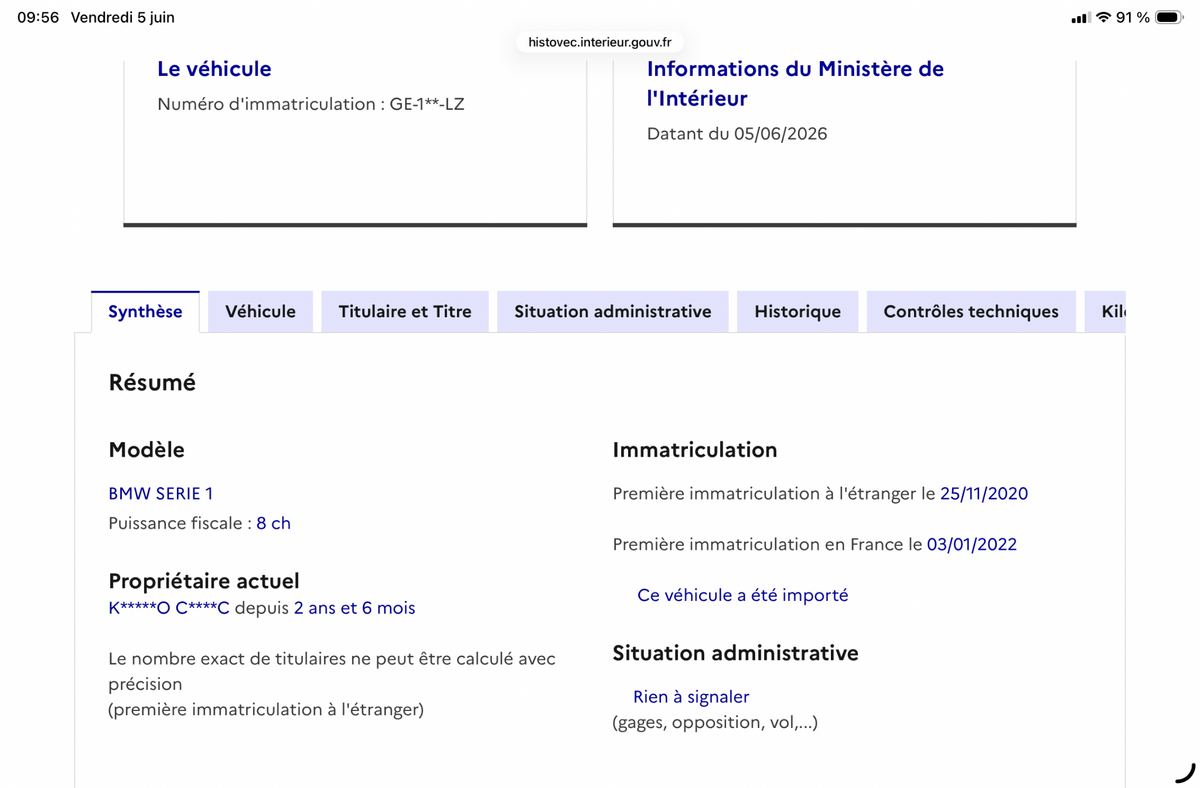Click the Ce véhicule a été importé notice

pos(742,595)
